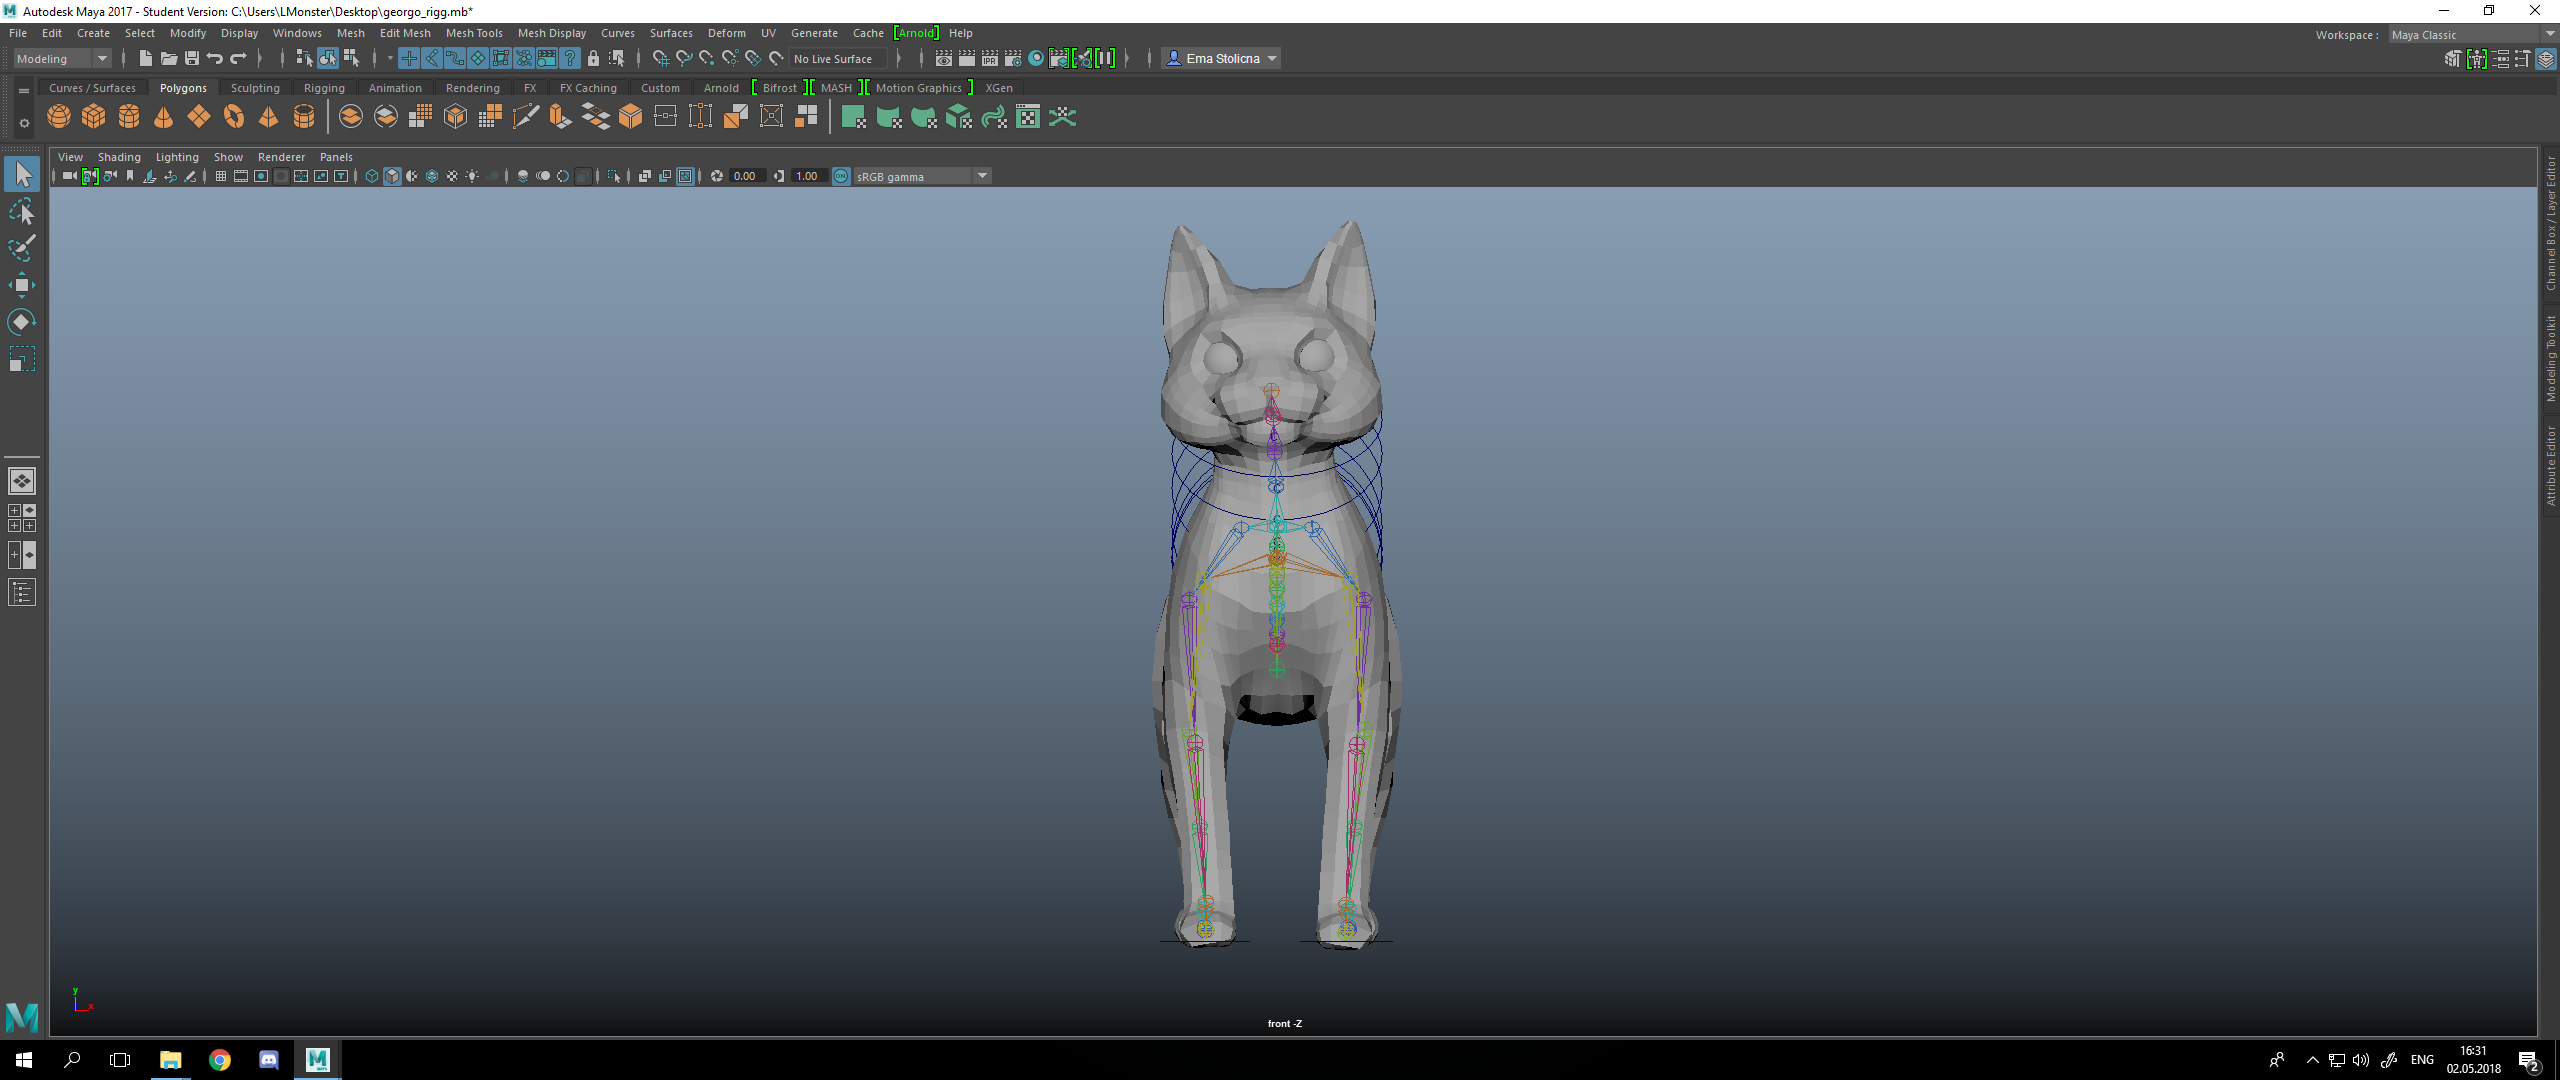
Task: Activate the Lasso select tool
Action: [x=21, y=211]
